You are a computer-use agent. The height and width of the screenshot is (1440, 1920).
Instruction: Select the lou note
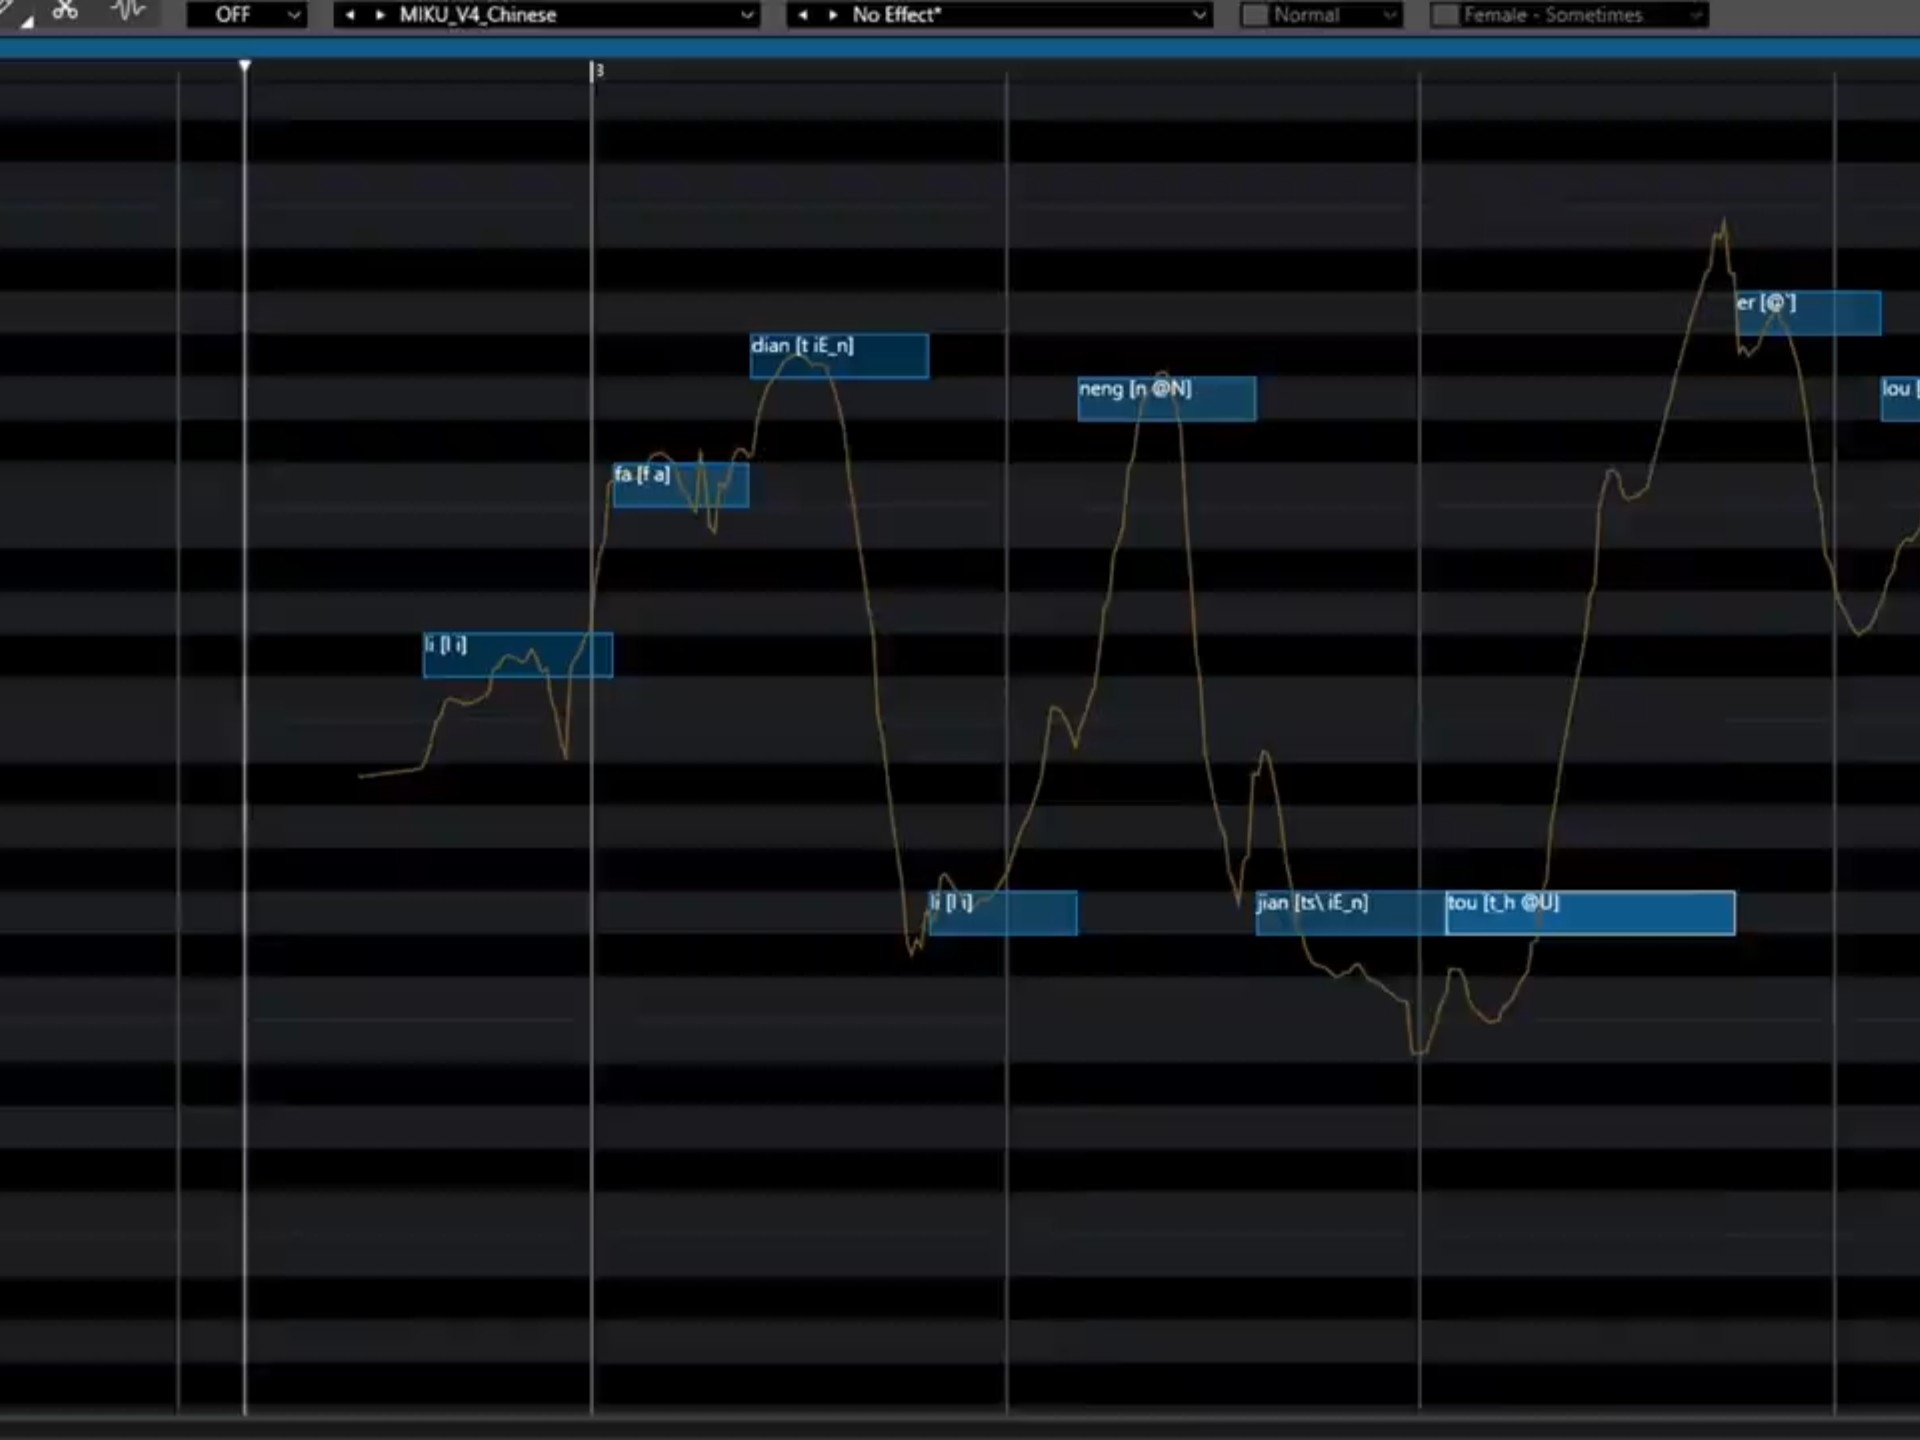click(x=1900, y=399)
